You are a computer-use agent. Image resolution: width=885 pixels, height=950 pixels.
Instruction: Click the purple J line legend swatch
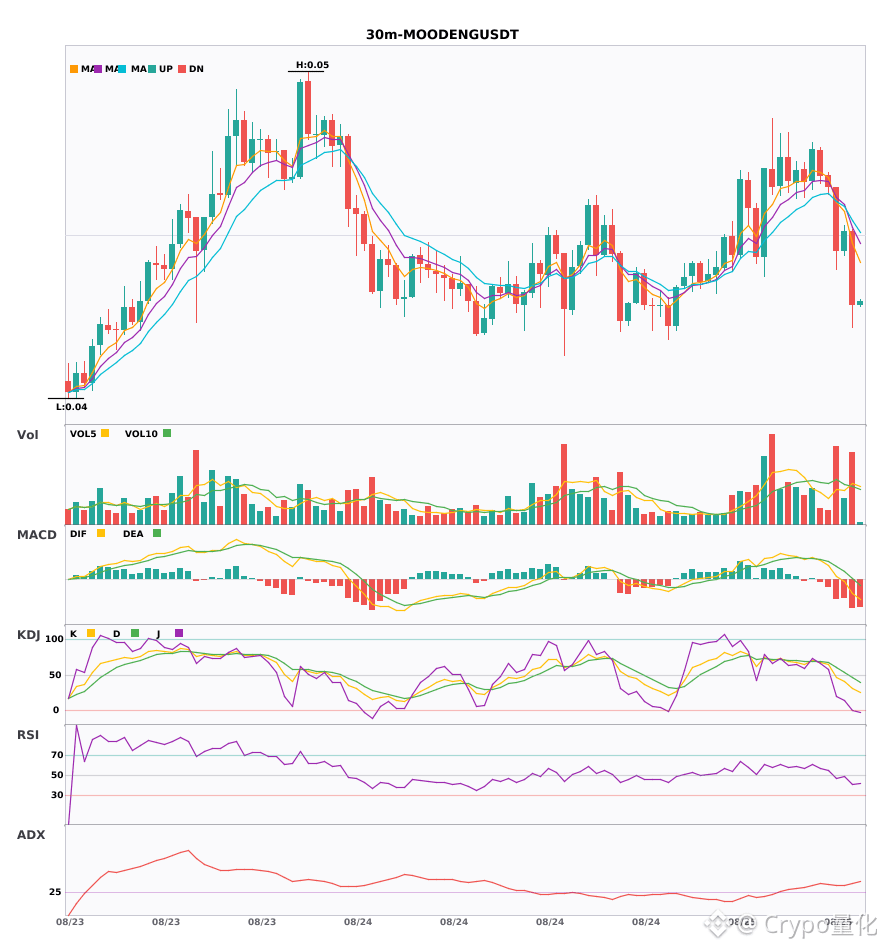(x=179, y=633)
